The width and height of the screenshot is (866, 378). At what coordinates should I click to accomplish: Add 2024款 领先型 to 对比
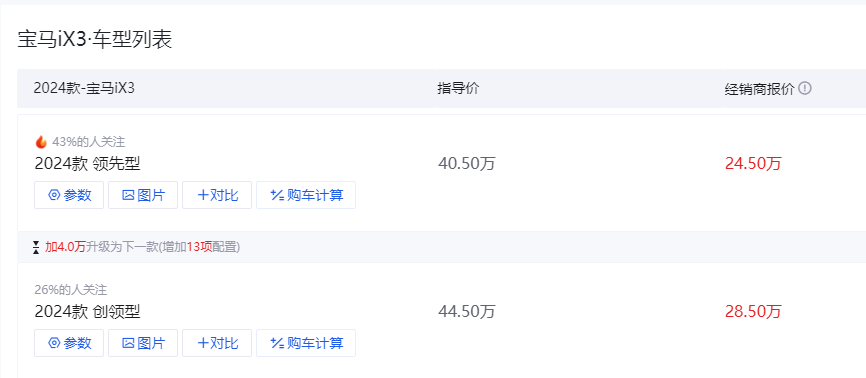217,195
